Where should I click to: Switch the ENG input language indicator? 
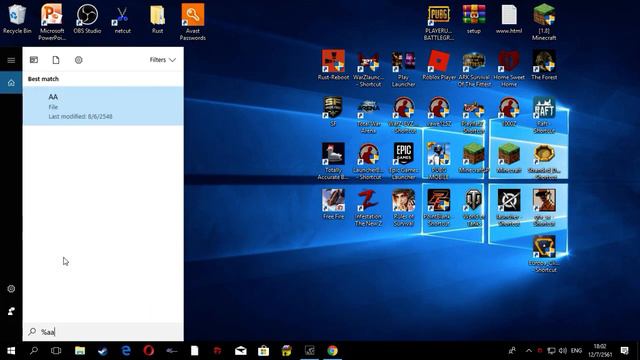pyautogui.click(x=576, y=351)
